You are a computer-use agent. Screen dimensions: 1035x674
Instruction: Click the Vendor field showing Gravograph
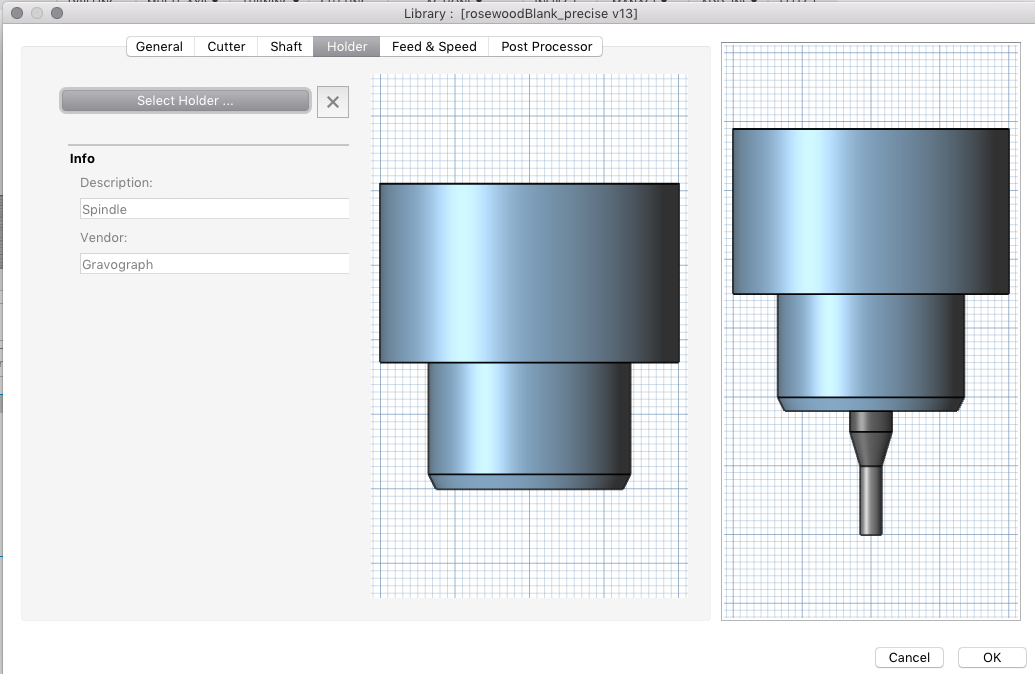click(215, 264)
